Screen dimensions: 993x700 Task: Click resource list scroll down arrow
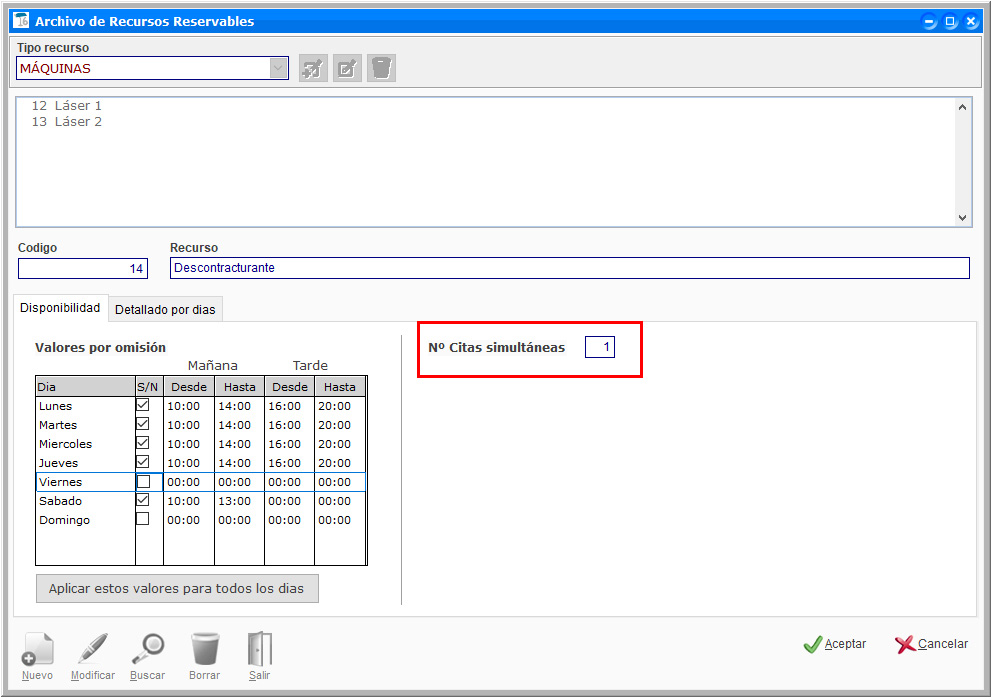tap(963, 218)
